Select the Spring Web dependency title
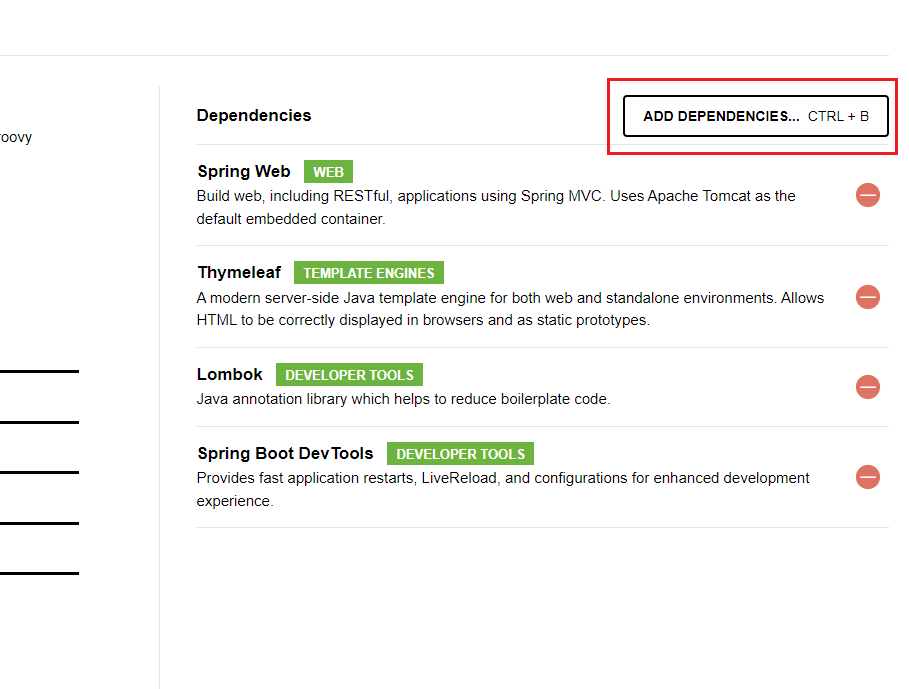Screen dimensions: 909x689 [244, 172]
